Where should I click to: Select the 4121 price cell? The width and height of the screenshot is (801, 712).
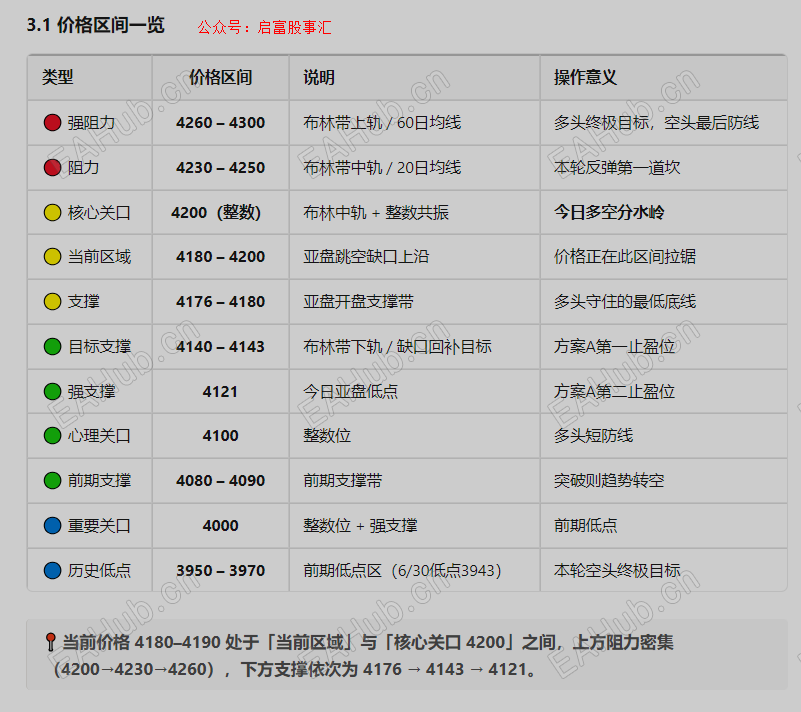pyautogui.click(x=220, y=392)
